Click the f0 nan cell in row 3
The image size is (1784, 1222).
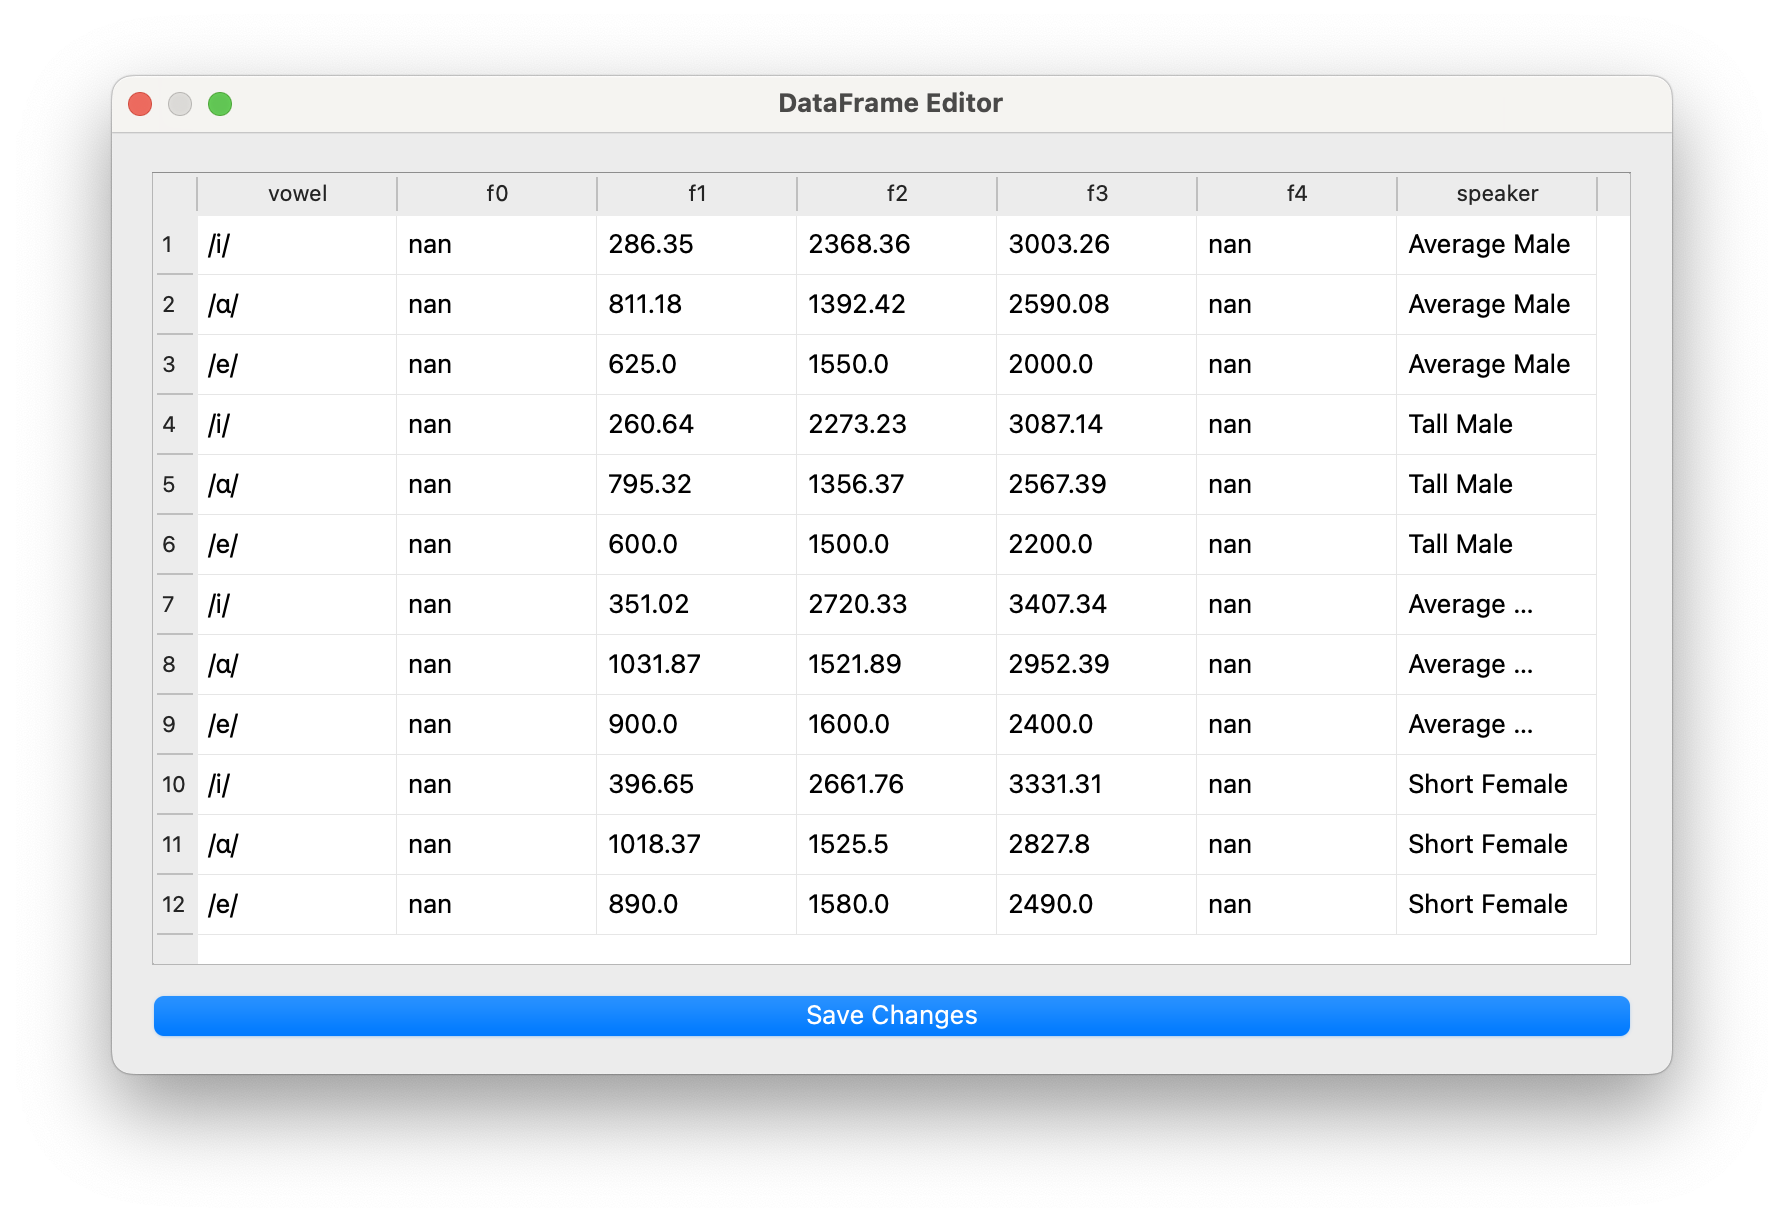[497, 365]
